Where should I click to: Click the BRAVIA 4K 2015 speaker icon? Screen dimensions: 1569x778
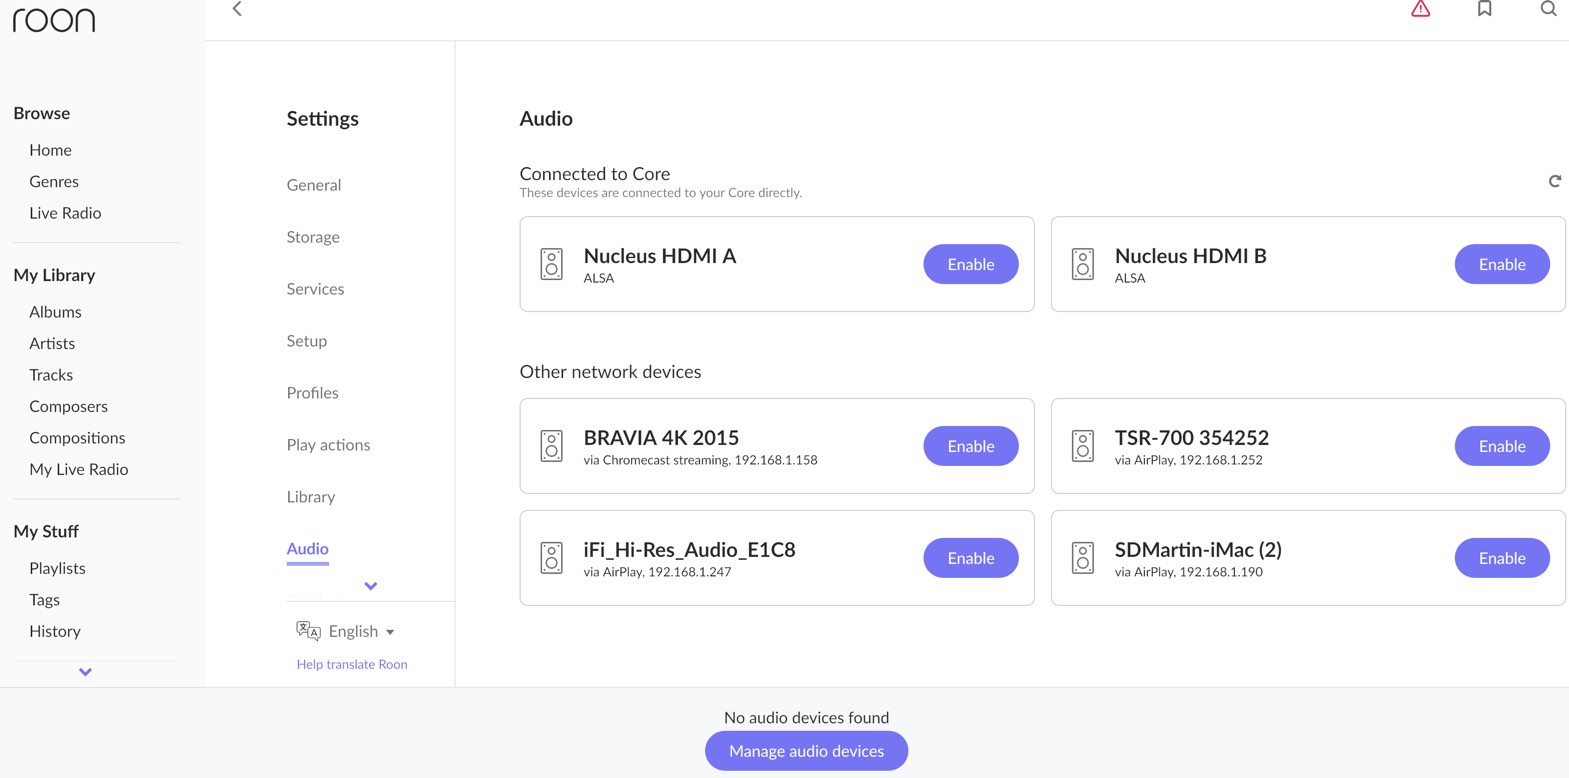pos(551,446)
